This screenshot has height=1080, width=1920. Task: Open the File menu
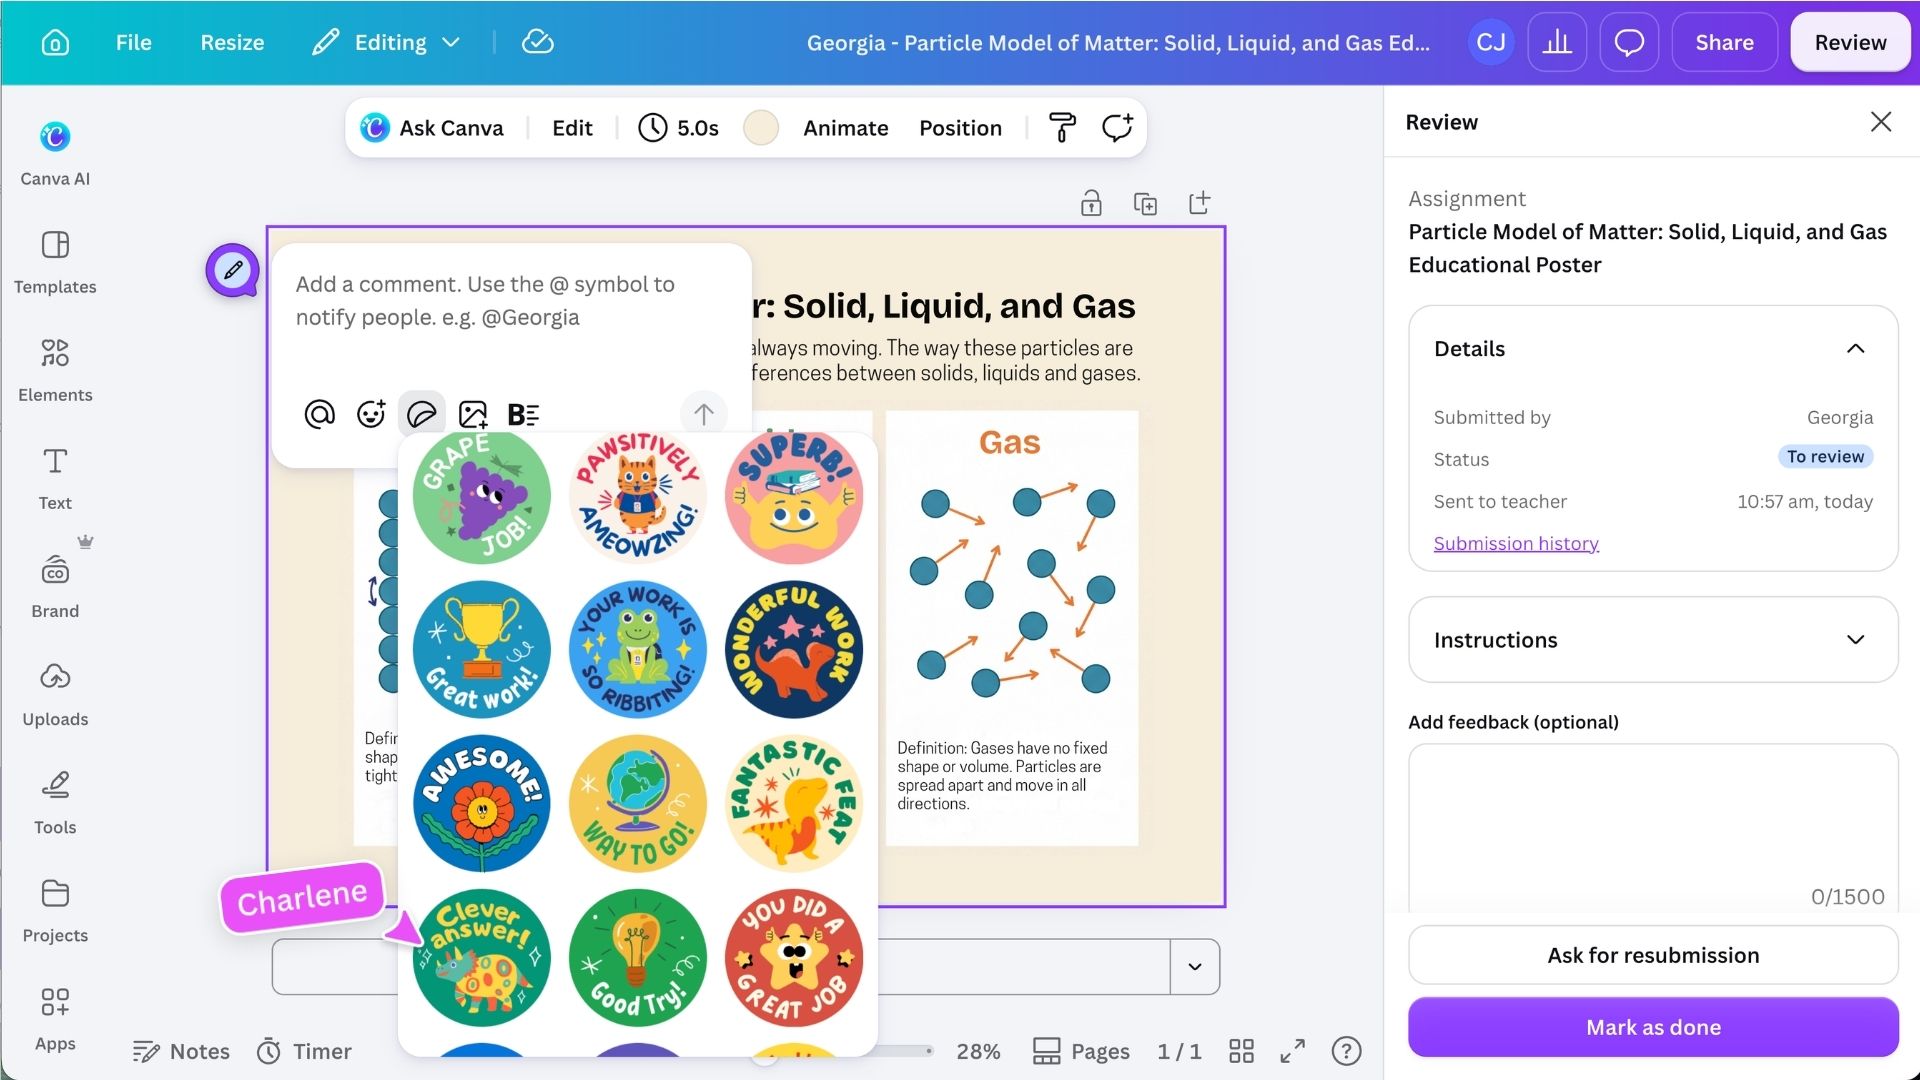pos(133,42)
